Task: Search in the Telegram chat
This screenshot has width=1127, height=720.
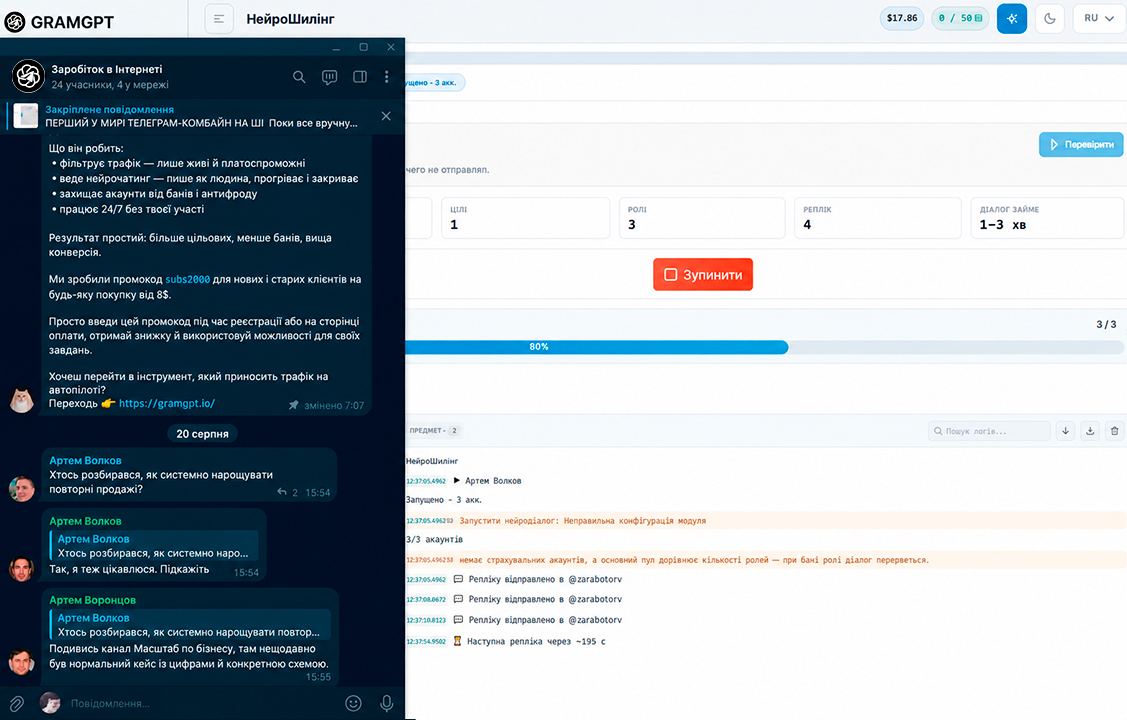Action: pos(299,77)
